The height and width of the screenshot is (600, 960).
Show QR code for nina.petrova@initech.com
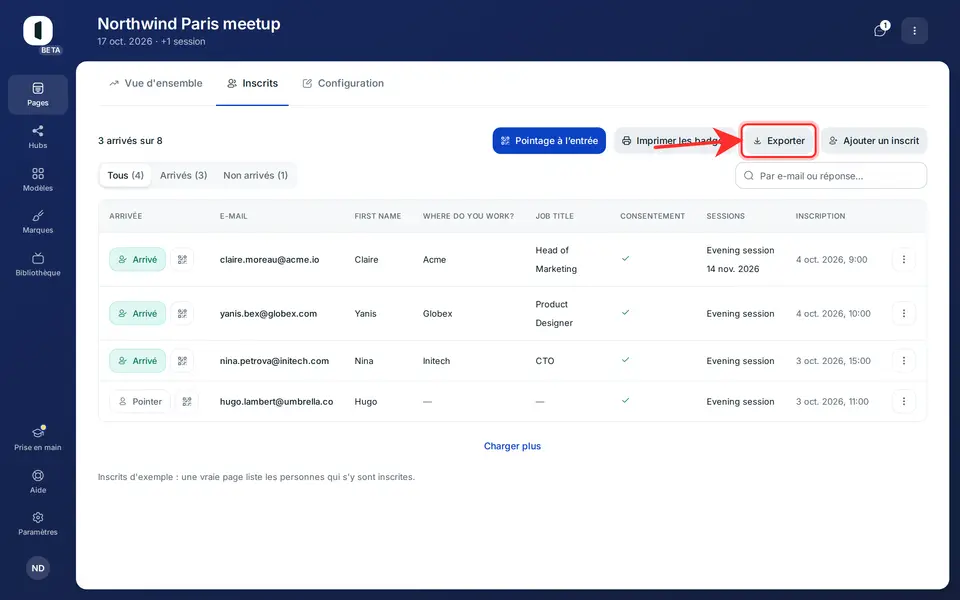[182, 361]
